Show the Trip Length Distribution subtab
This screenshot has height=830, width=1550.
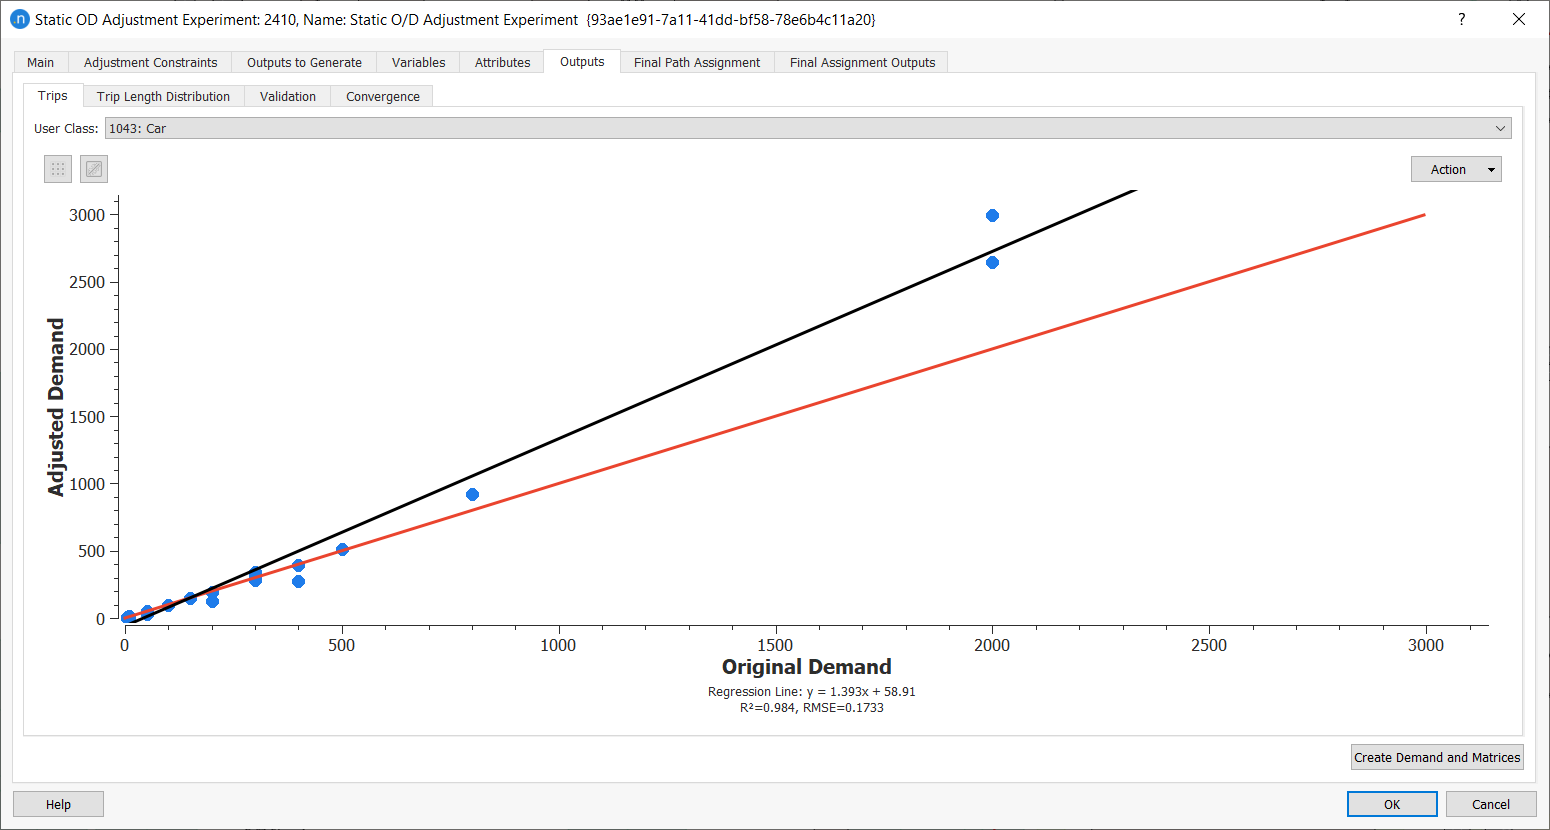163,96
